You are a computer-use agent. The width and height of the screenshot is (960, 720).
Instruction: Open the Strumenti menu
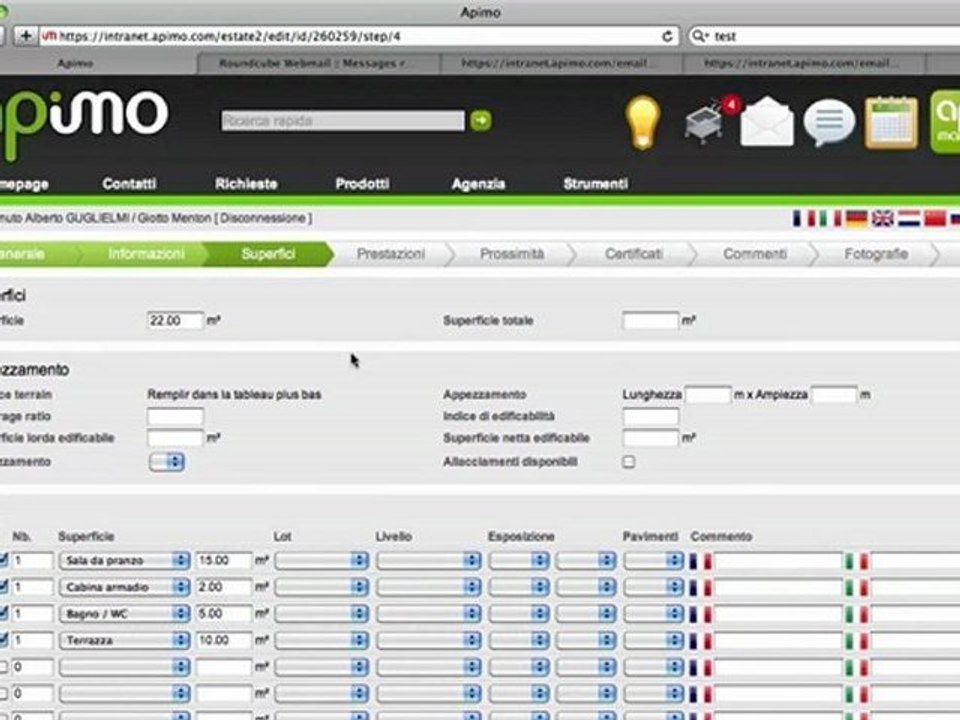pos(596,184)
